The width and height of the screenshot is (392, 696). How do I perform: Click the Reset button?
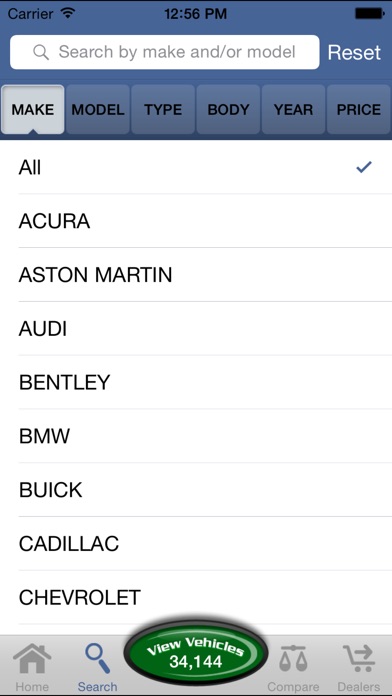tap(354, 52)
